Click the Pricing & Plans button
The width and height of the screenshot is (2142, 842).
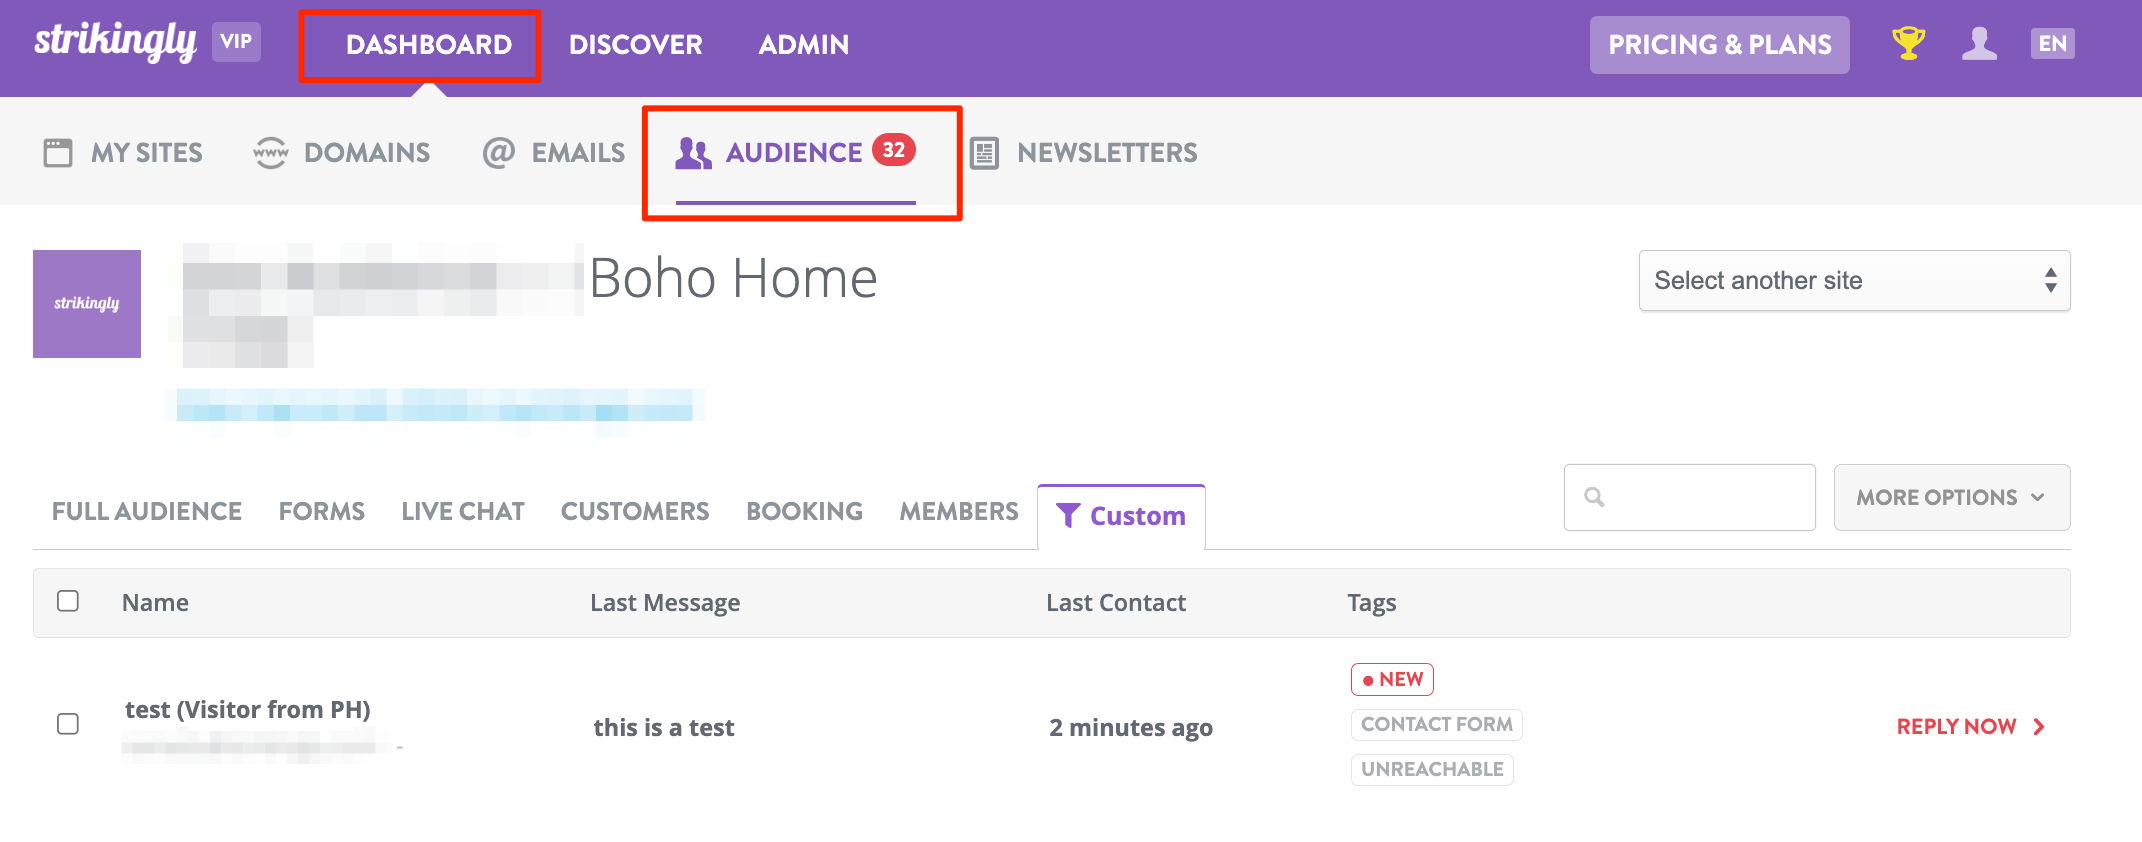pyautogui.click(x=1720, y=45)
